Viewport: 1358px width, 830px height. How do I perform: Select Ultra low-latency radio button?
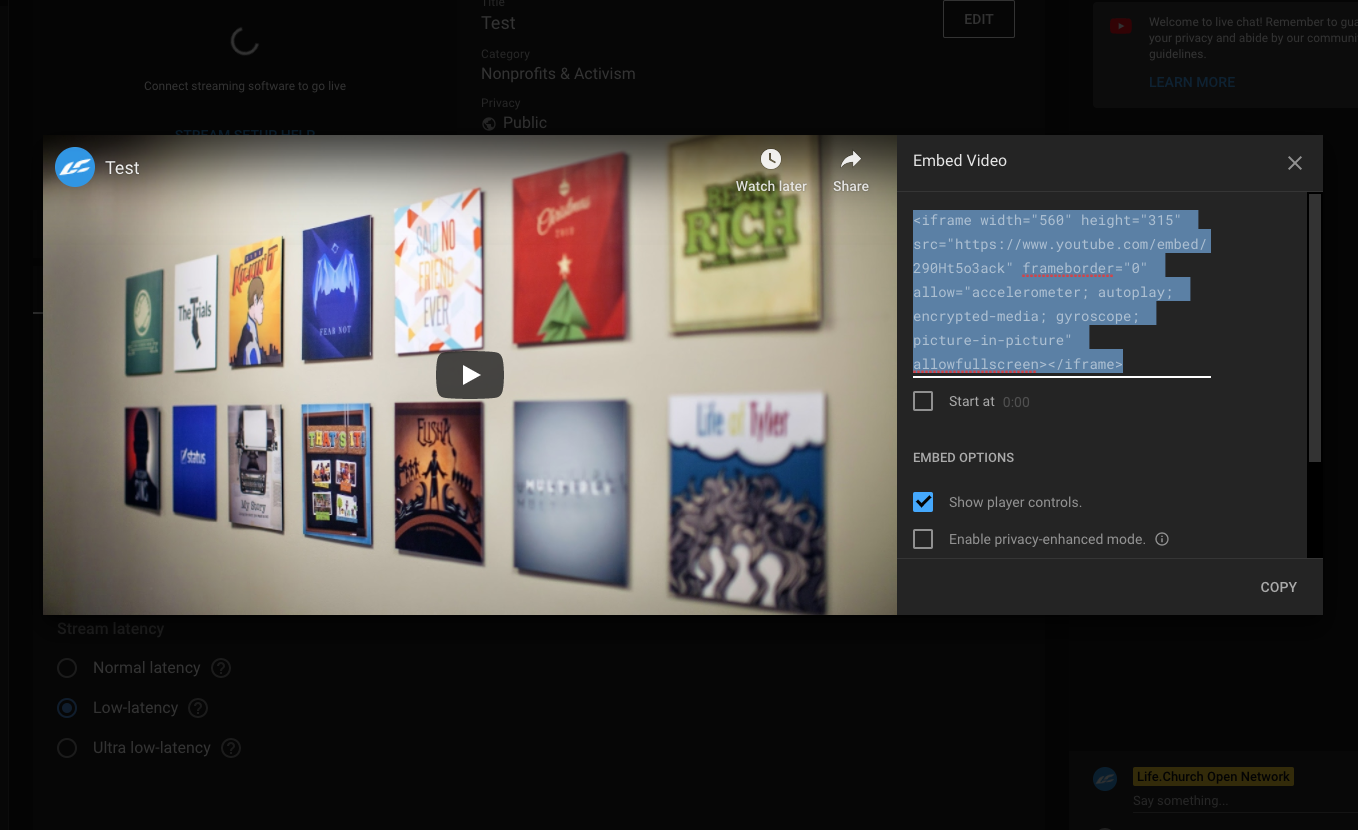coord(67,748)
